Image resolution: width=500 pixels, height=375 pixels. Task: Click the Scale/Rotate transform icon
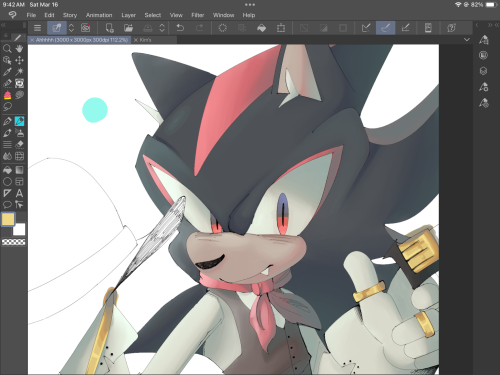pyautogui.click(x=281, y=28)
